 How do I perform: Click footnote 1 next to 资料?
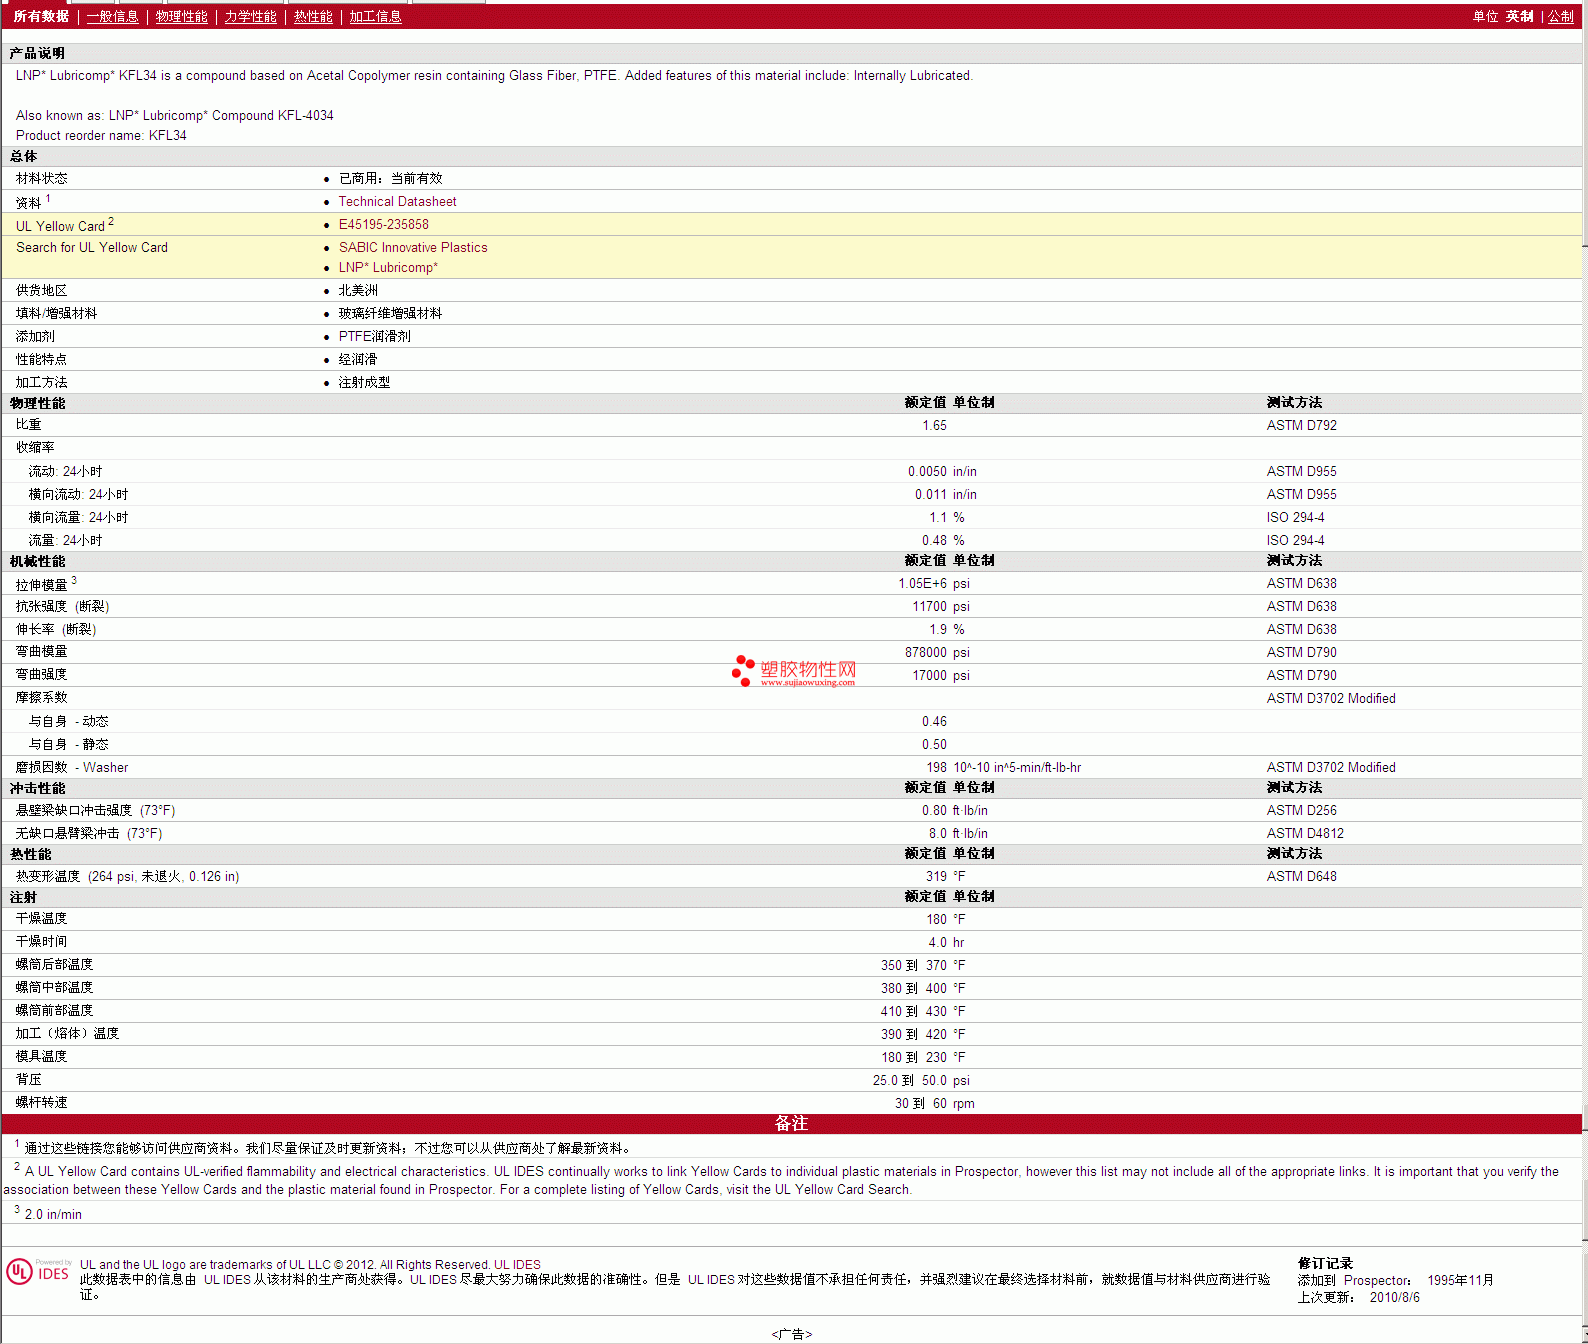point(48,198)
